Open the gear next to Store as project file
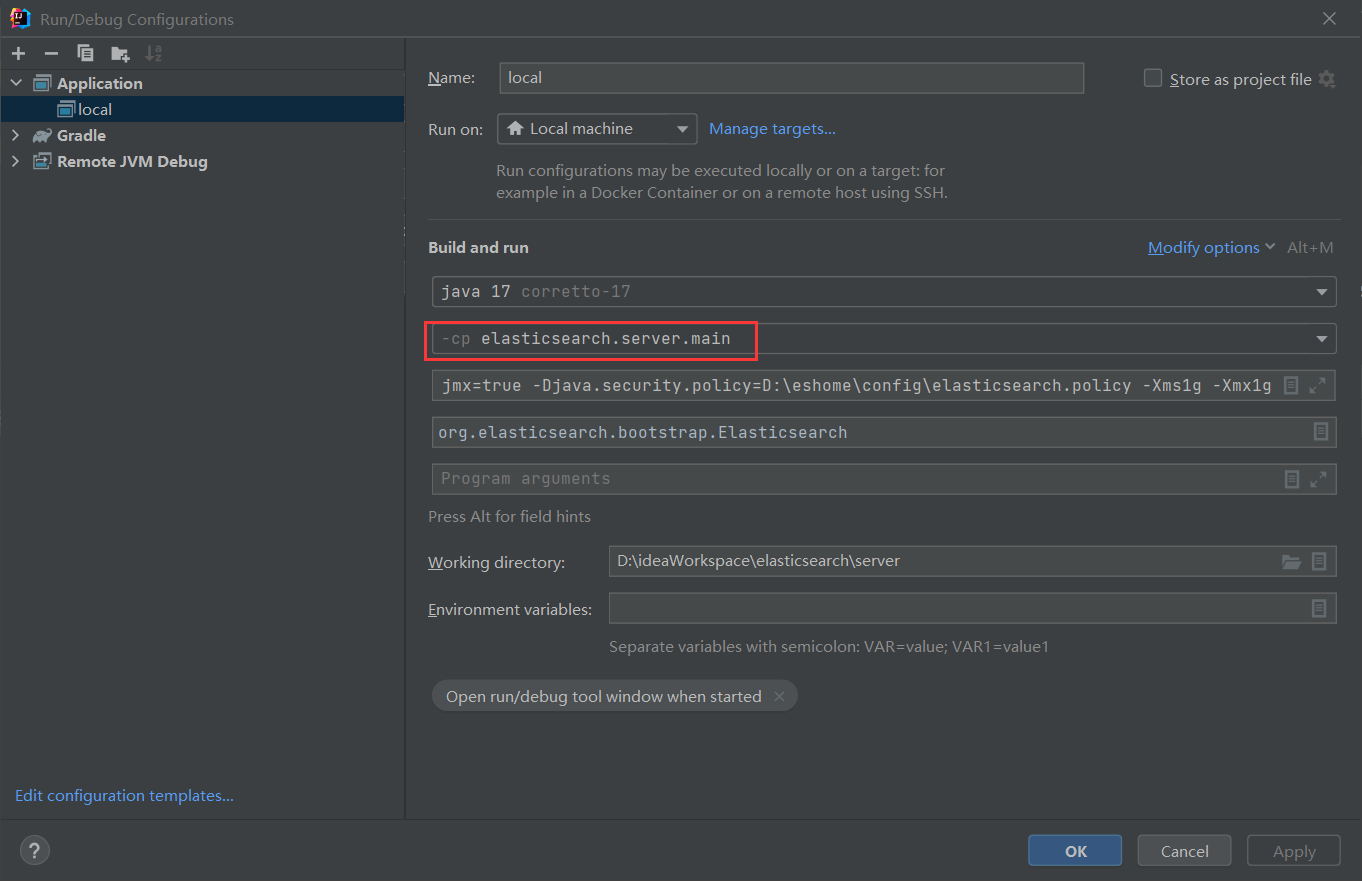 tap(1327, 79)
